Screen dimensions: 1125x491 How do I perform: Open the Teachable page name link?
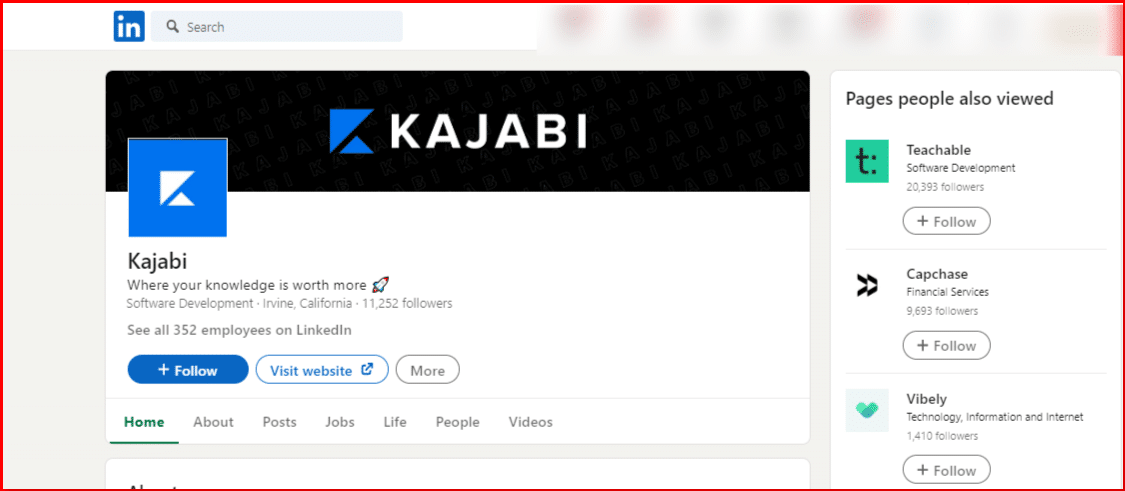click(938, 150)
